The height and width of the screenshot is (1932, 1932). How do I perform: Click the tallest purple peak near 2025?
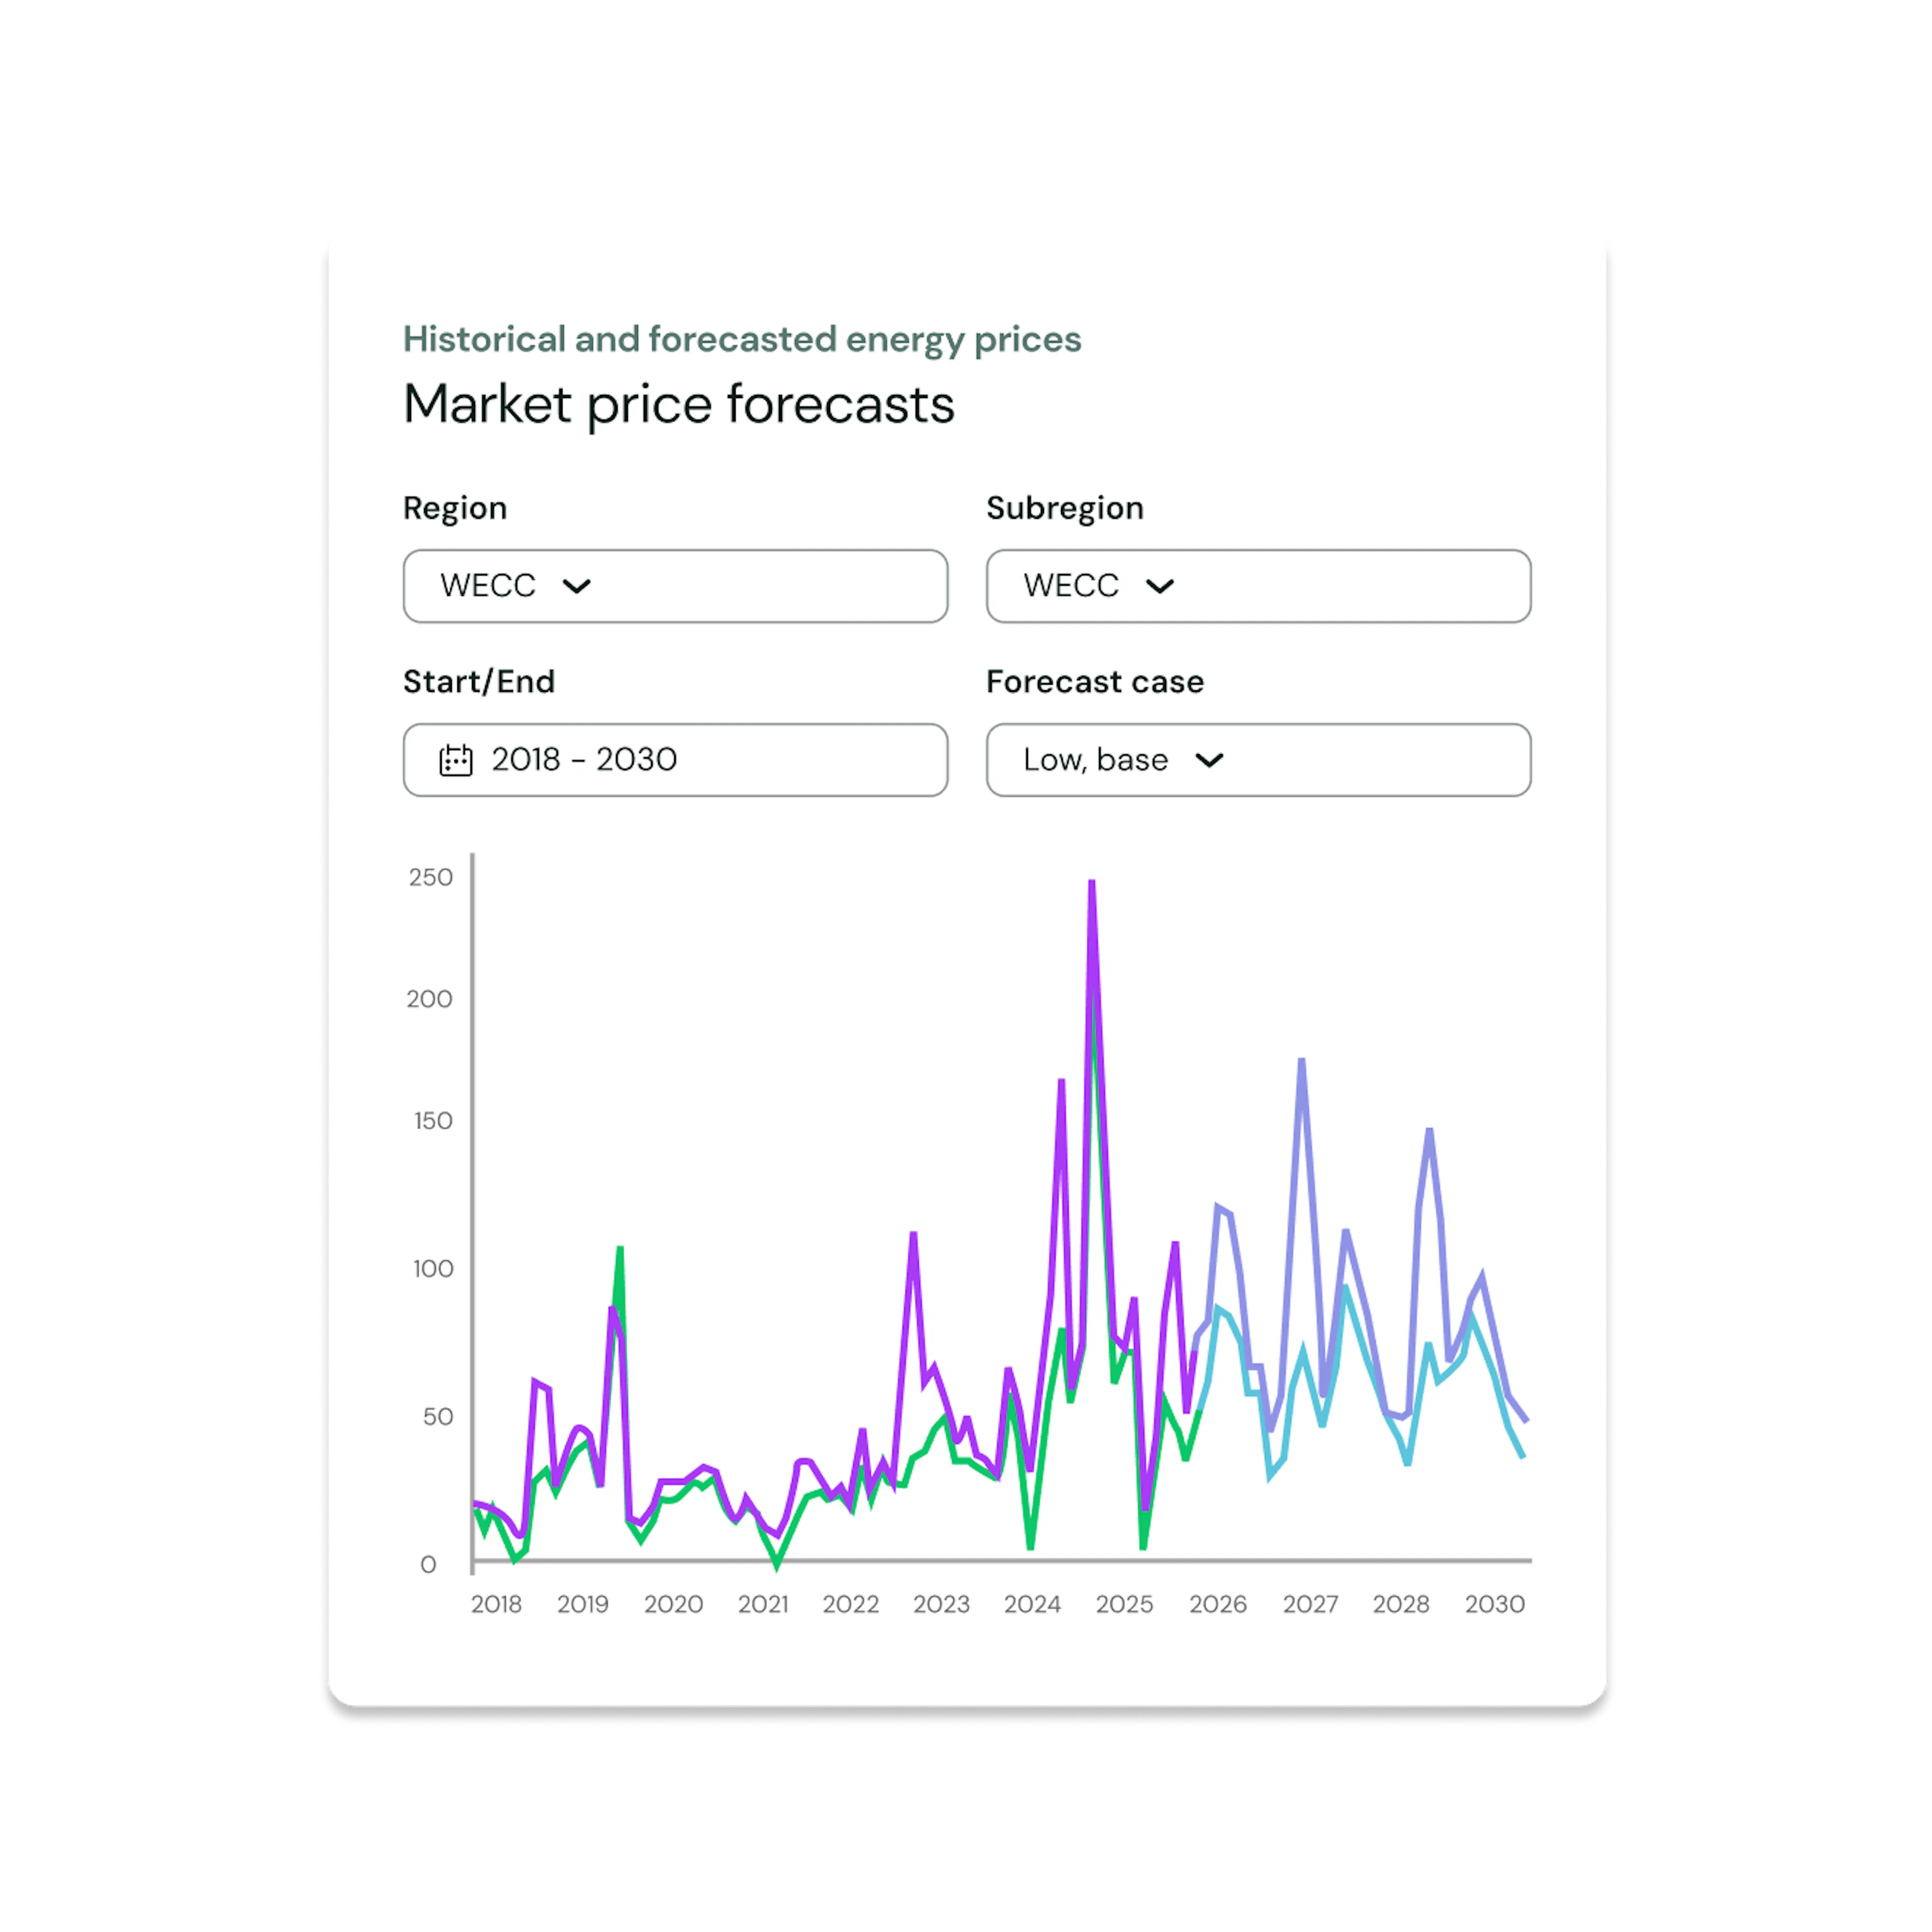pyautogui.click(x=1092, y=884)
